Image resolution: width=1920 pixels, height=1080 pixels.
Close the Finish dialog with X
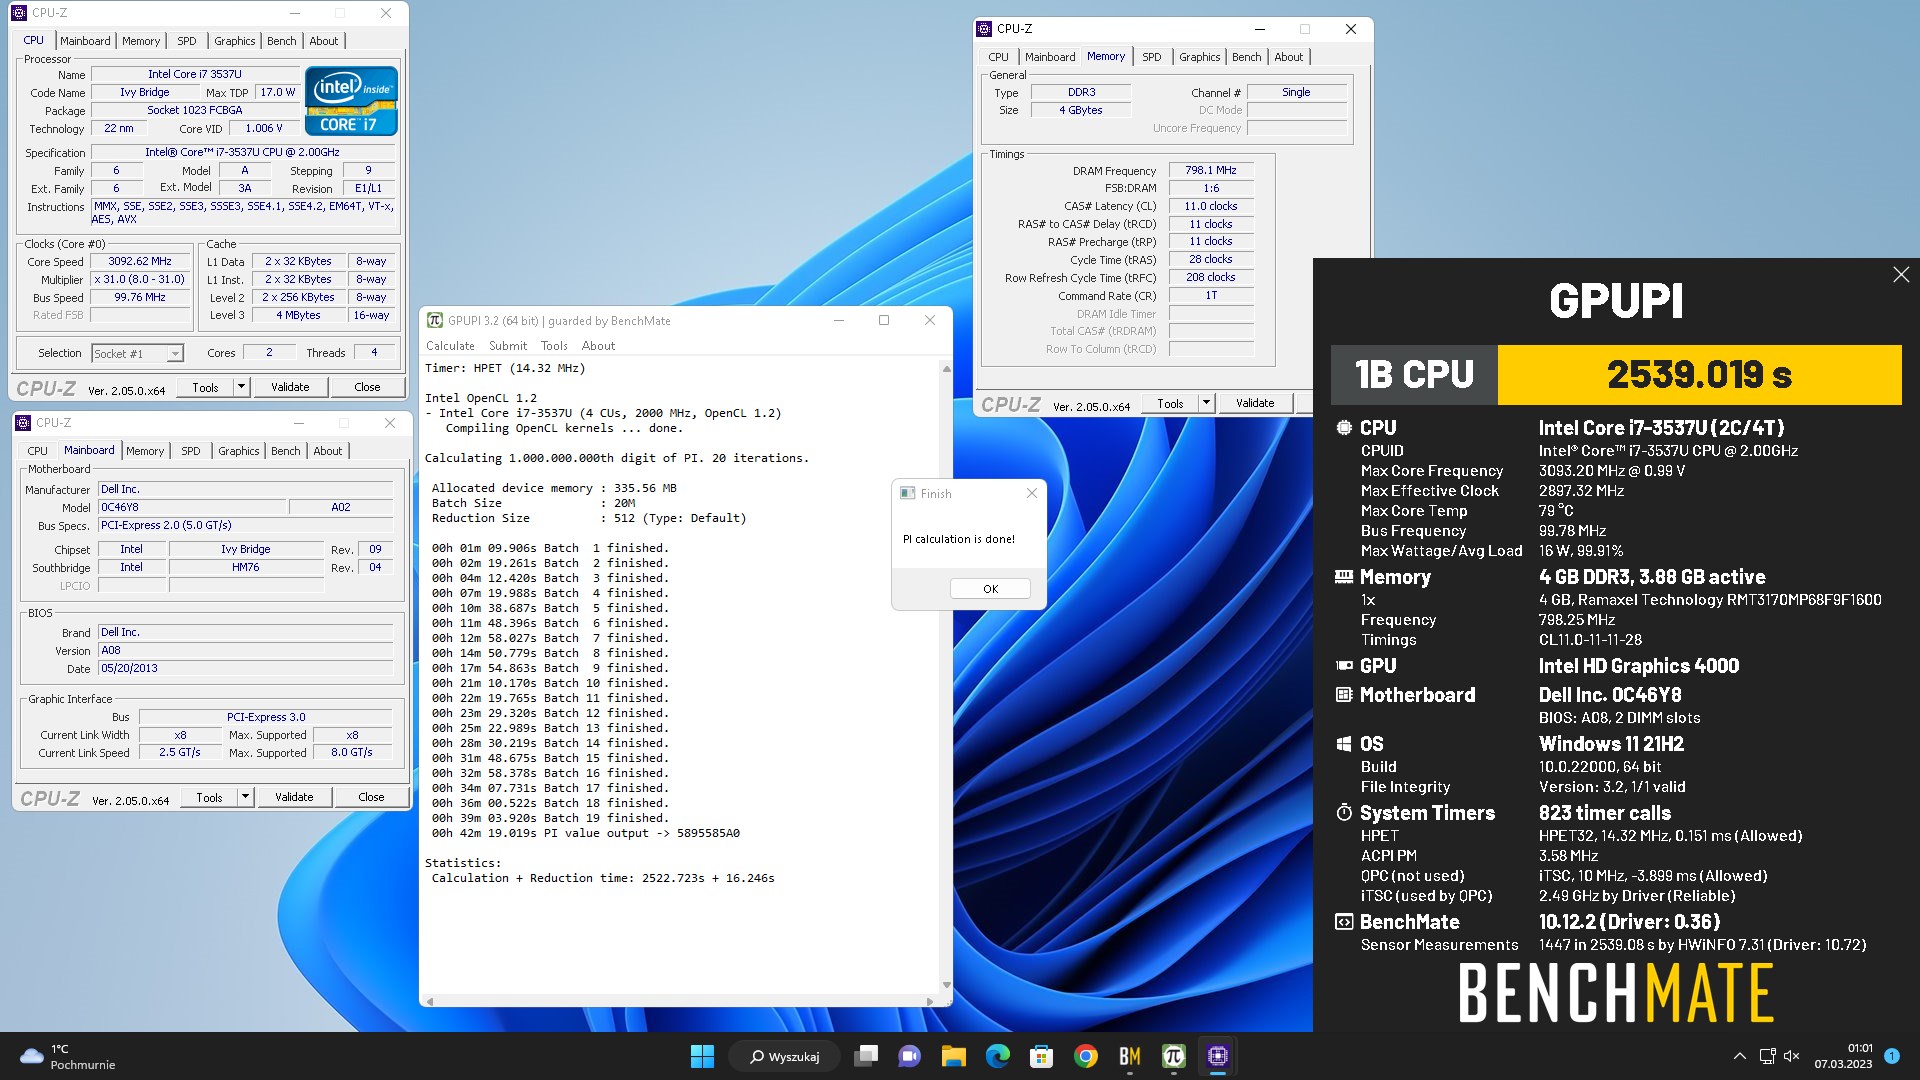click(x=1032, y=493)
